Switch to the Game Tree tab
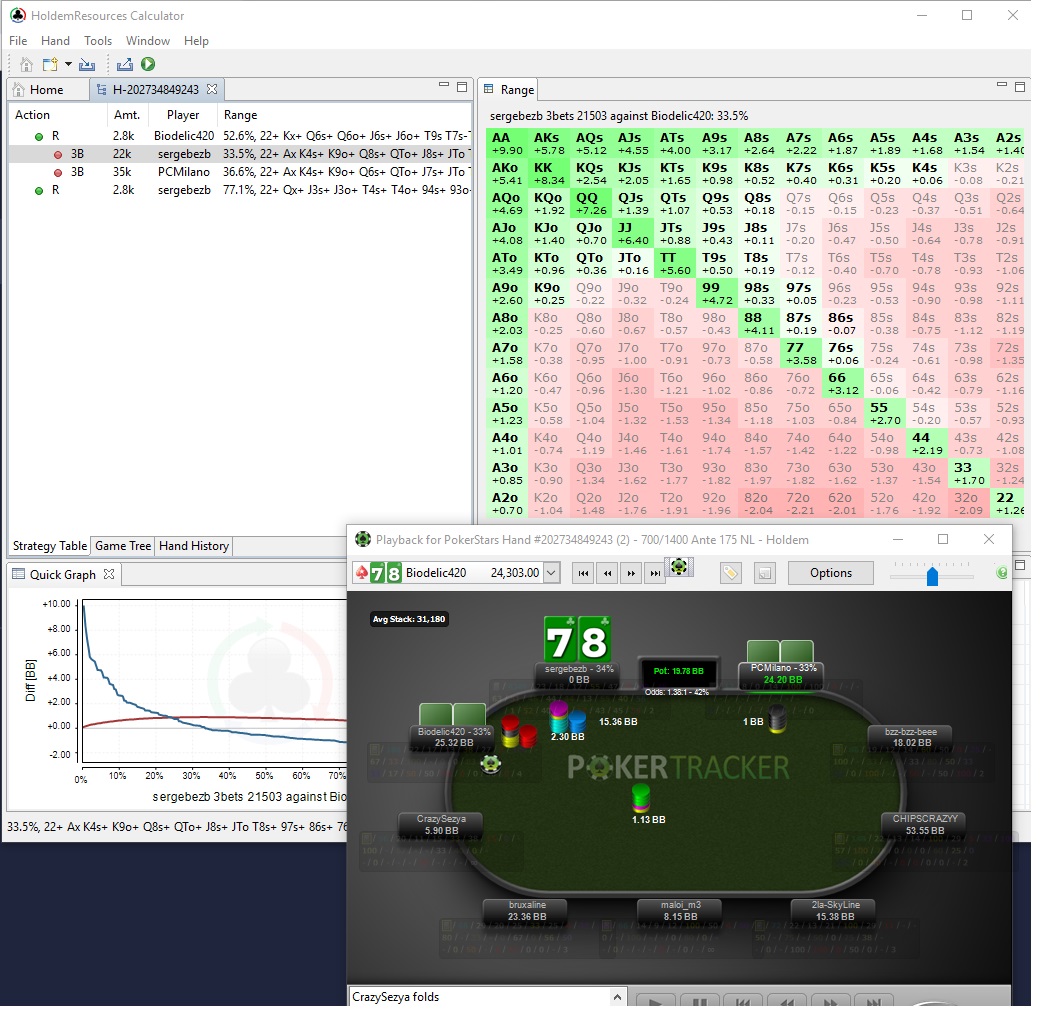This screenshot has width=1043, height=1014. point(123,546)
